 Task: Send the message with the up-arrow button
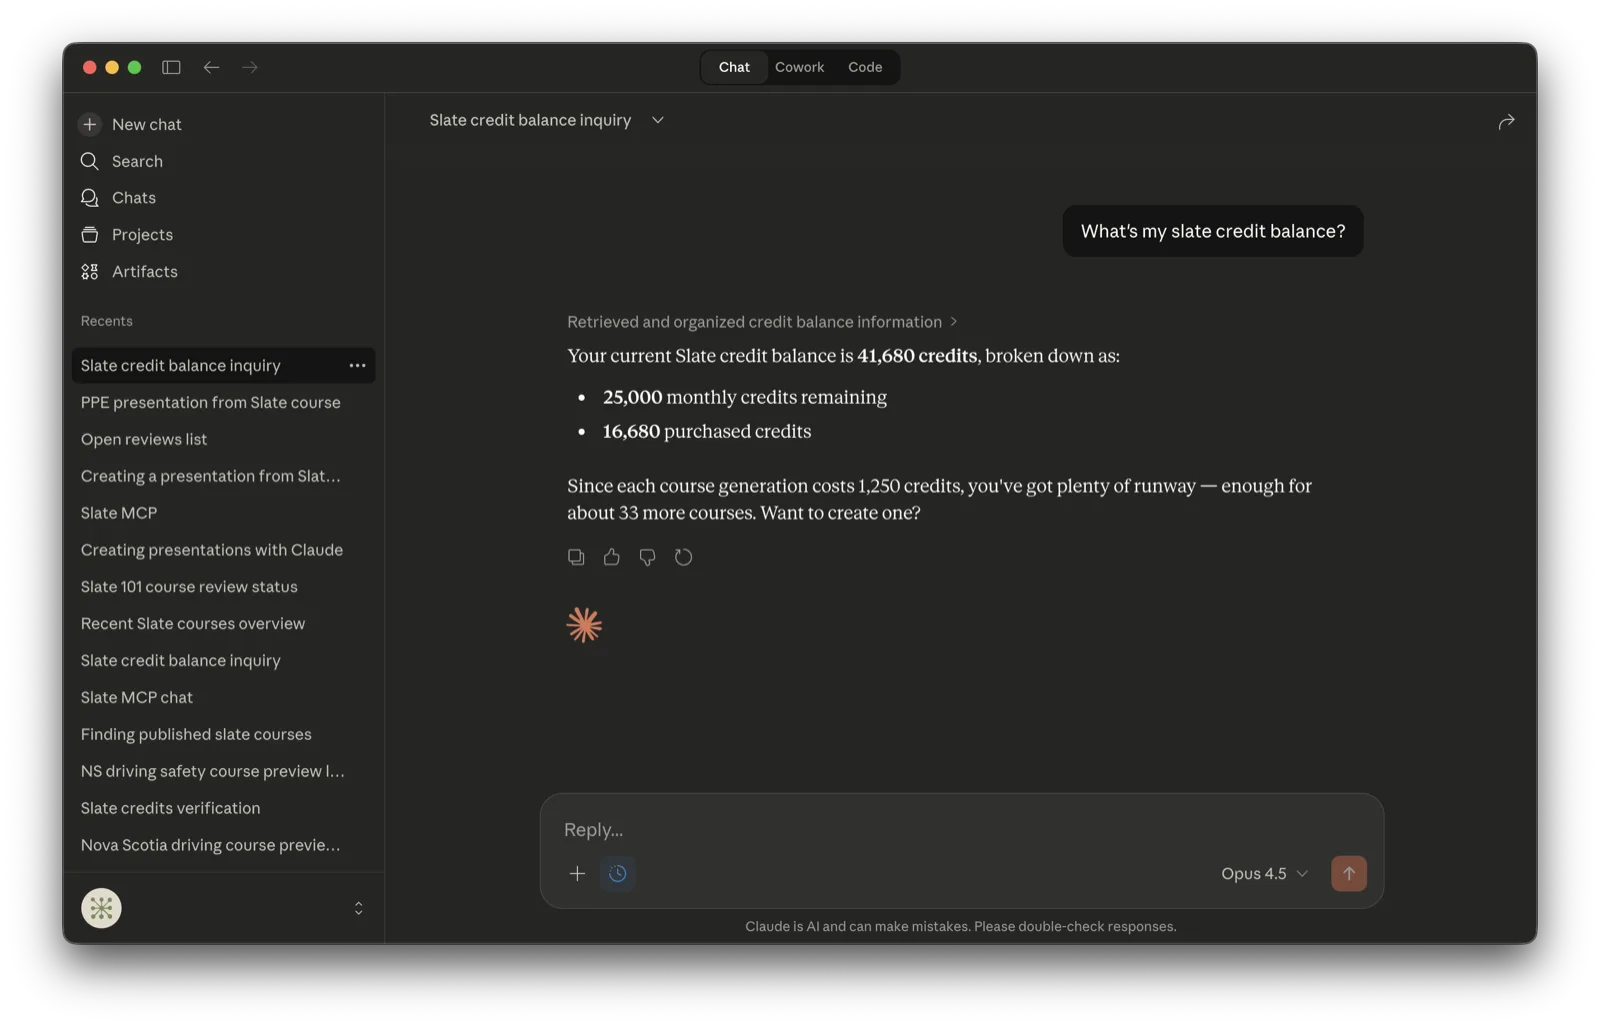pos(1349,874)
